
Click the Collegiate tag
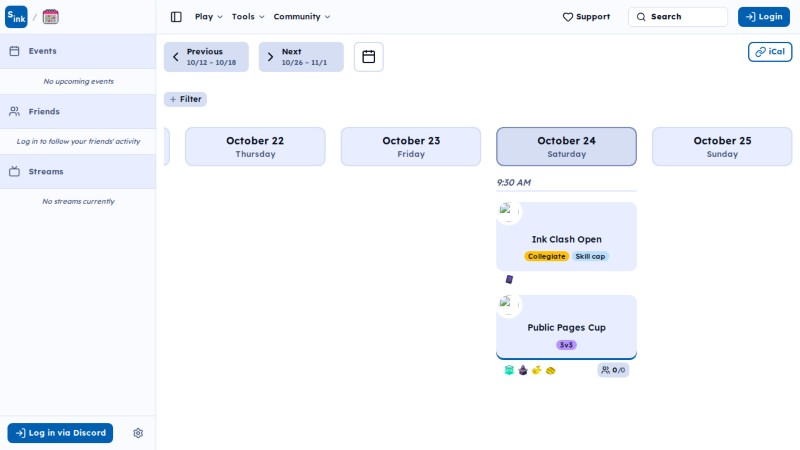pyautogui.click(x=546, y=256)
